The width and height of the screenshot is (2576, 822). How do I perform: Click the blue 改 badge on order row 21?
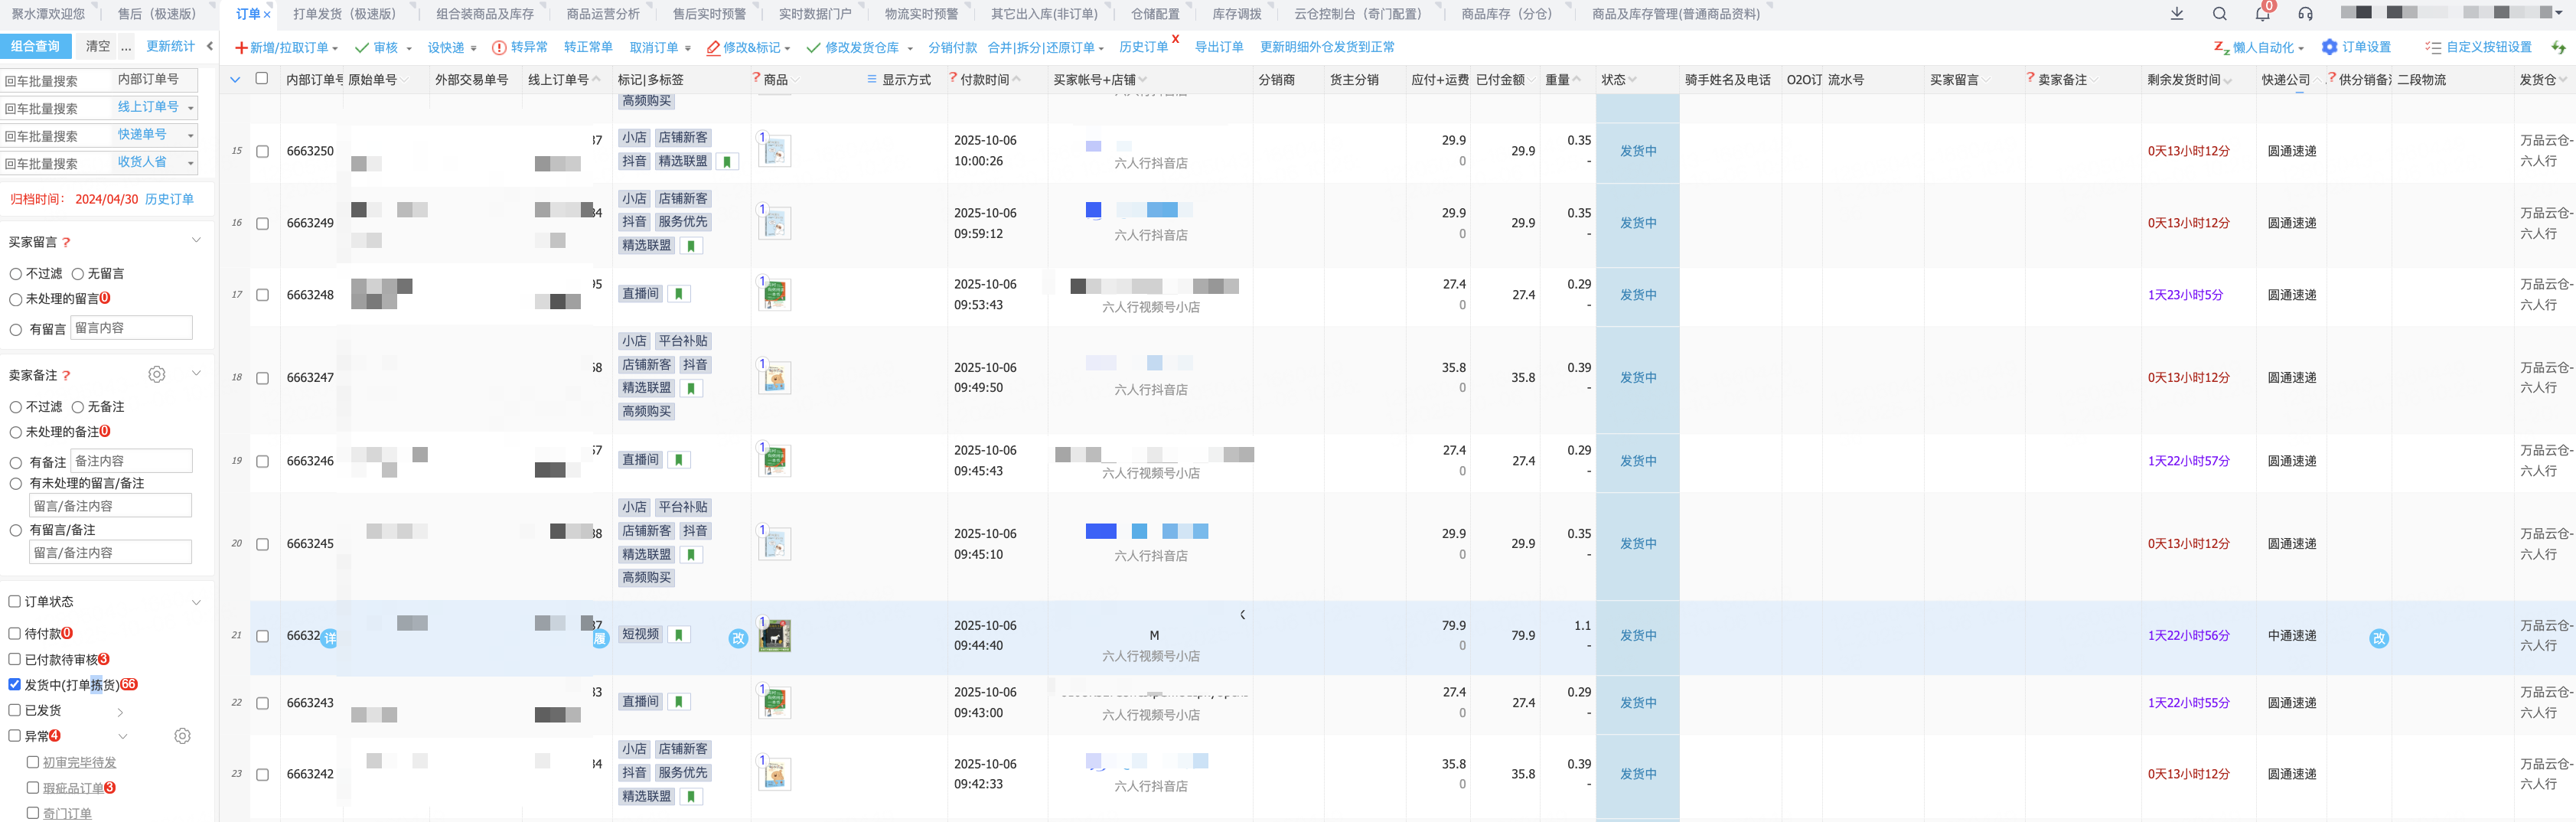pyautogui.click(x=738, y=638)
